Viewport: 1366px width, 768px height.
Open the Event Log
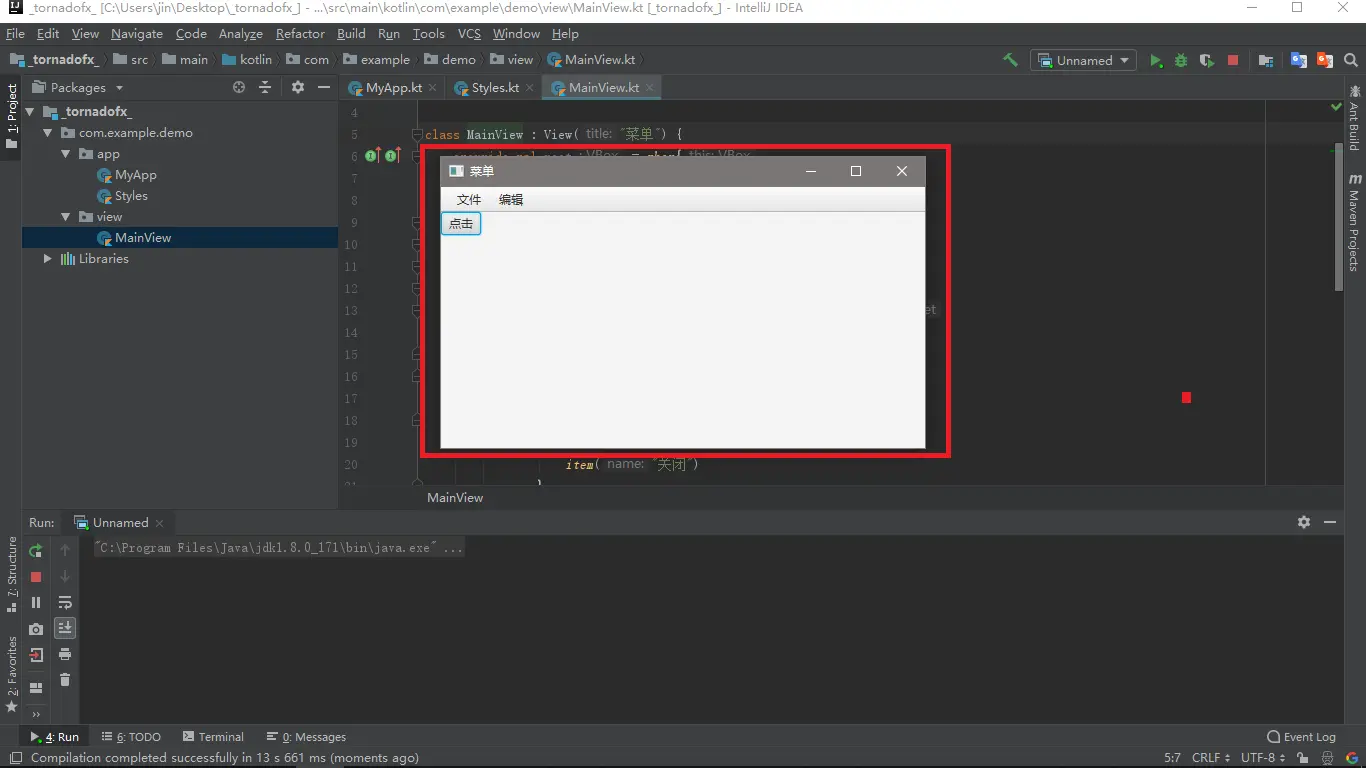click(x=1301, y=737)
